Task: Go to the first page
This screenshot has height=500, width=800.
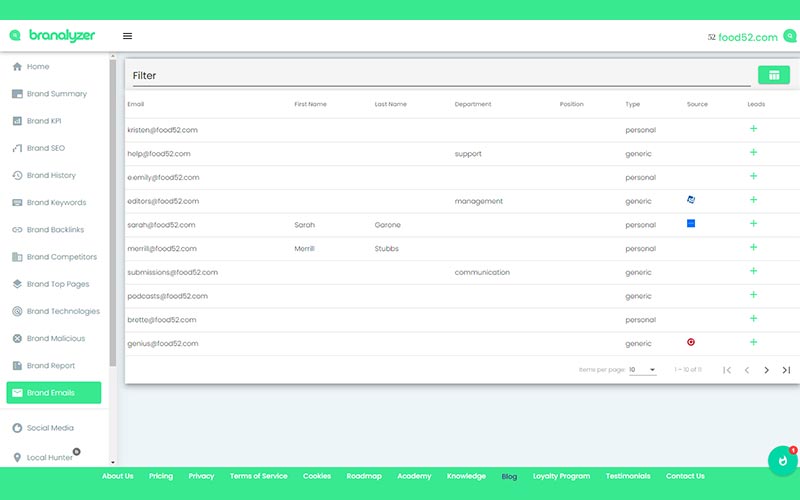Action: tap(727, 370)
